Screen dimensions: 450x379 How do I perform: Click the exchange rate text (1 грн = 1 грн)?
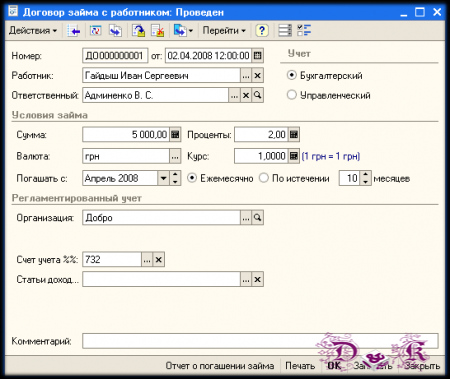(331, 156)
